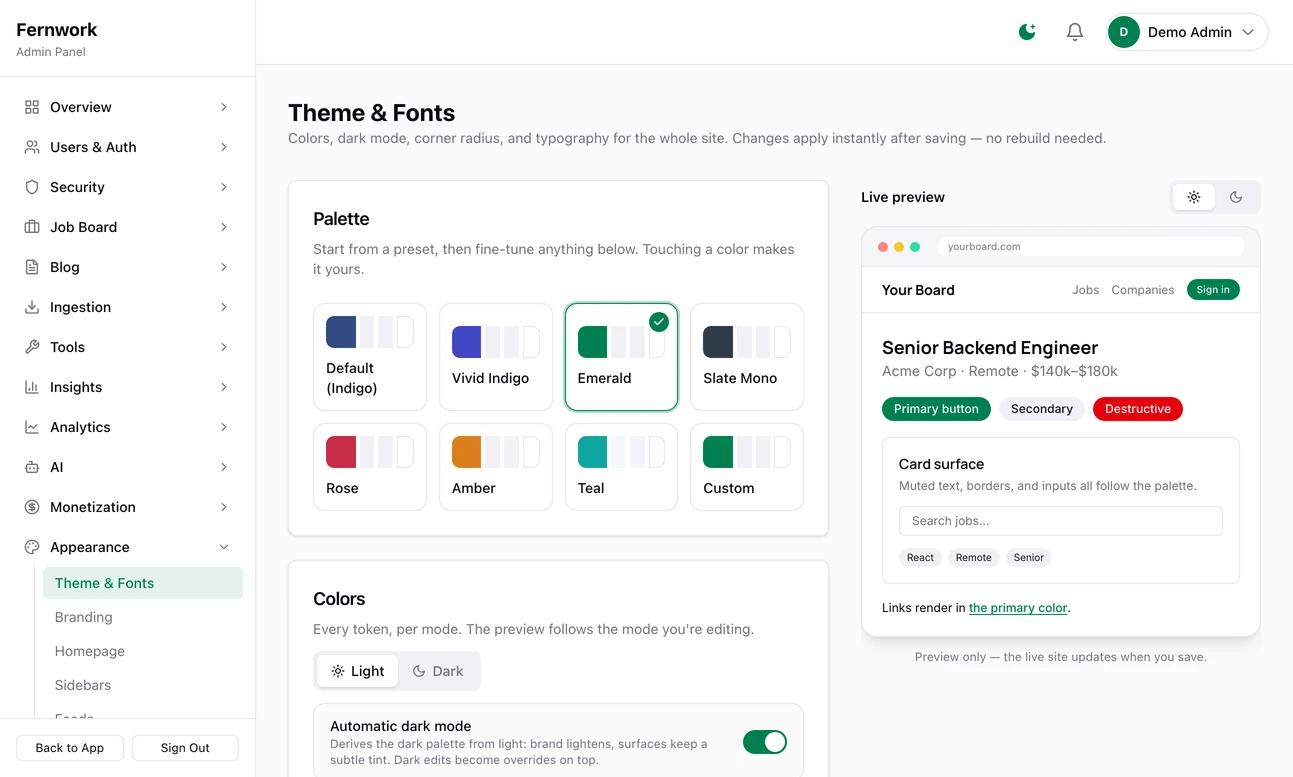Image resolution: width=1293 pixels, height=777 pixels.
Task: Click the Users & Auth people icon
Action: (x=32, y=147)
